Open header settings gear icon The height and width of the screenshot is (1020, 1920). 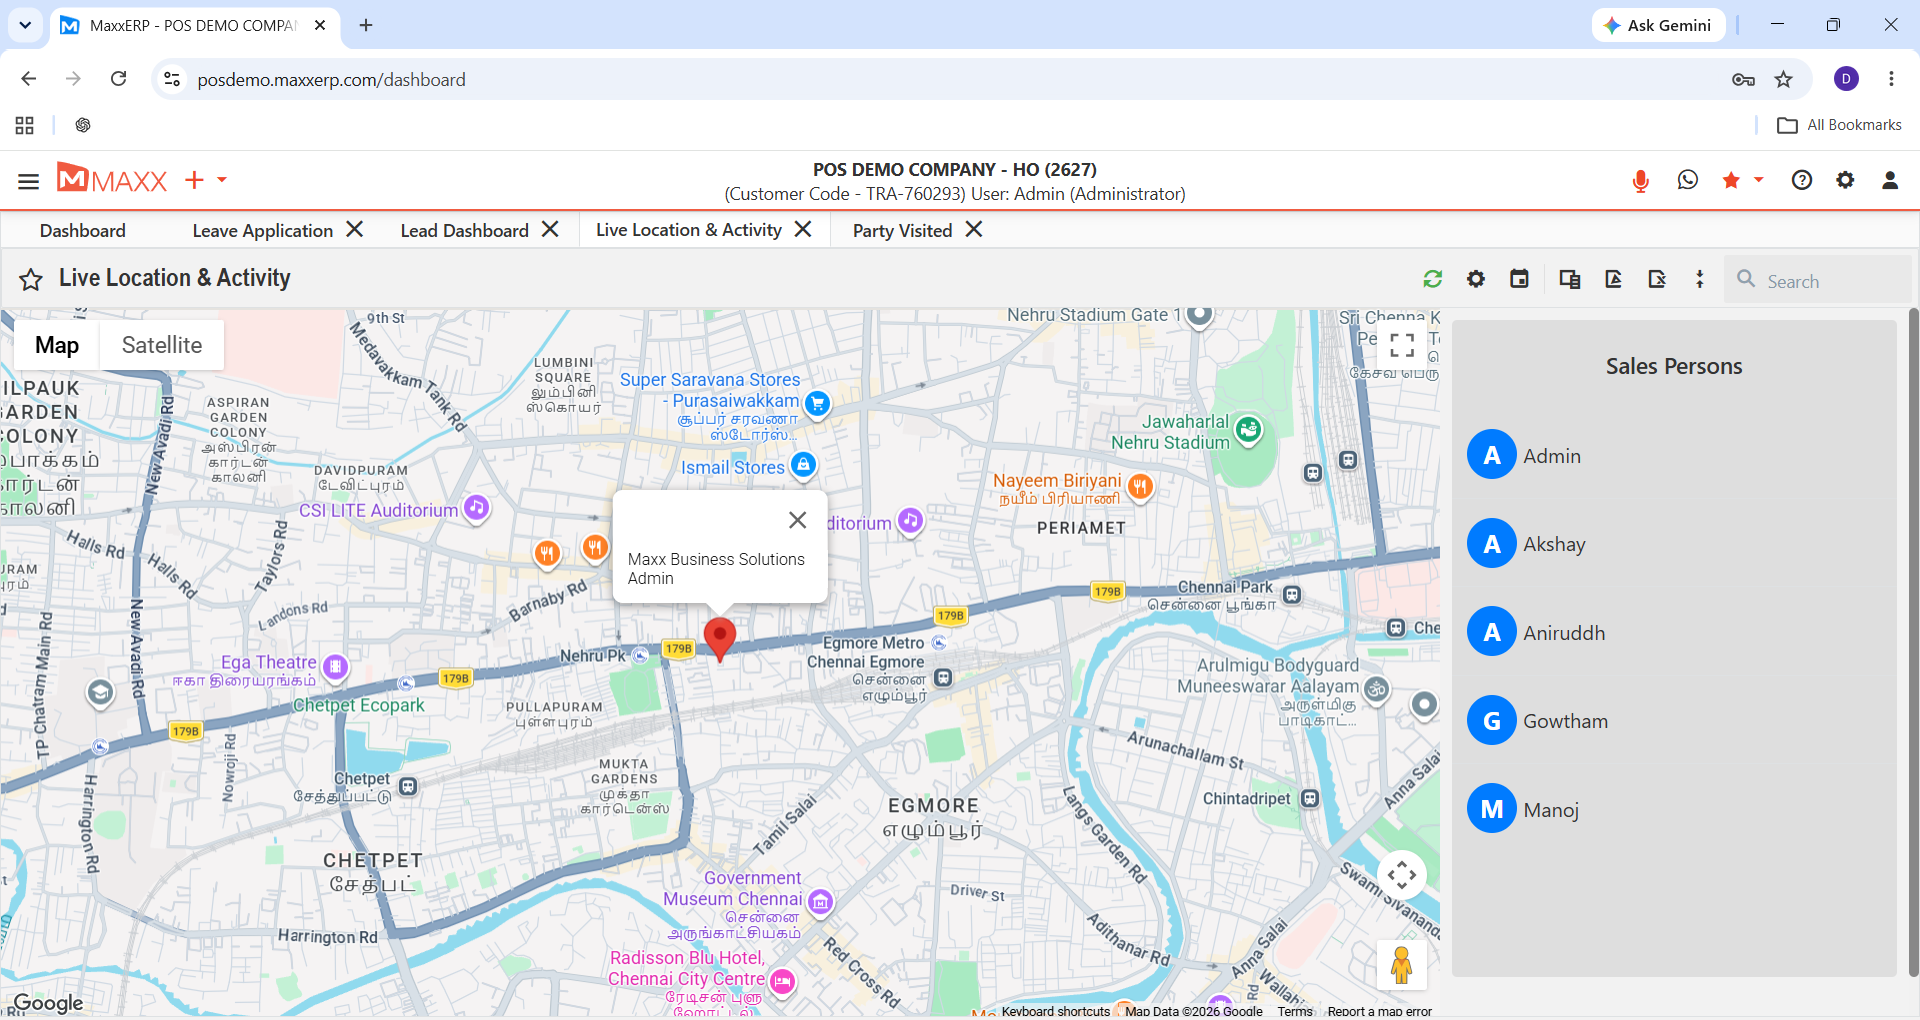pos(1845,180)
